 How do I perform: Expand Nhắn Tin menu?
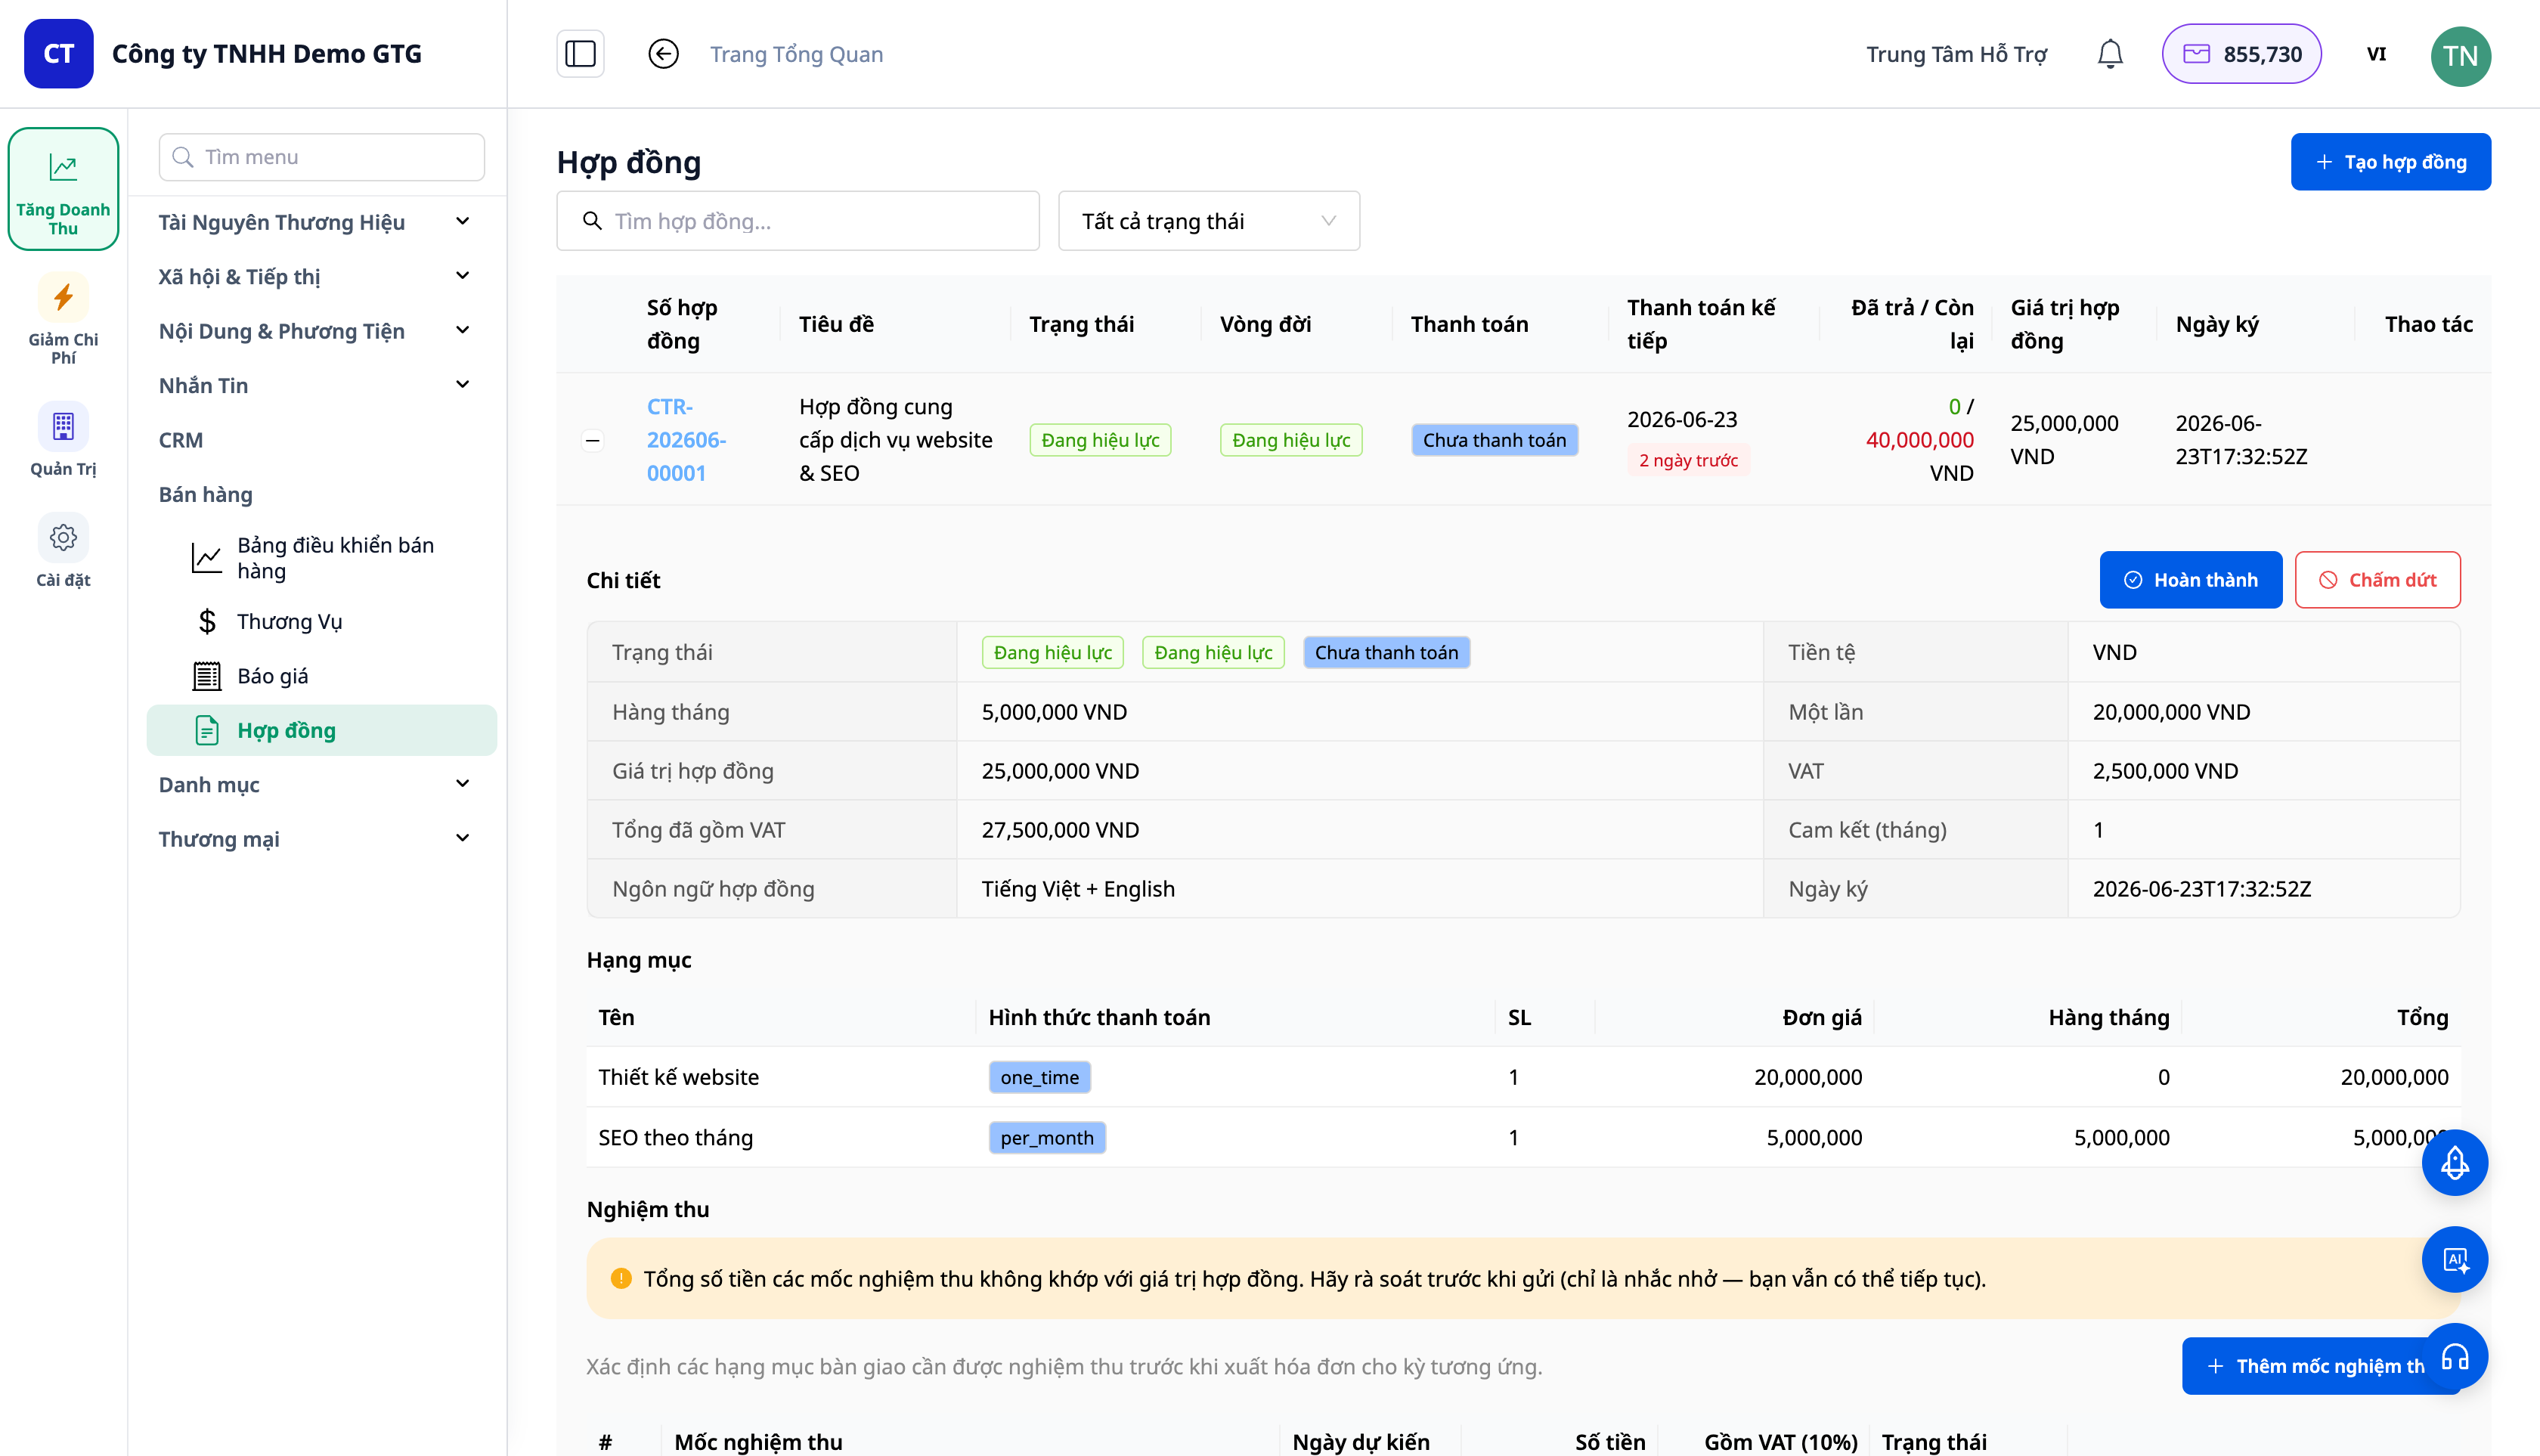click(315, 385)
